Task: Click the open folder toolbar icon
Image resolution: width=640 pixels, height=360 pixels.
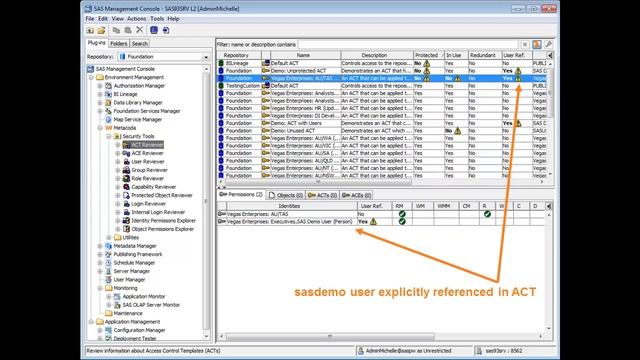Action: (101, 30)
